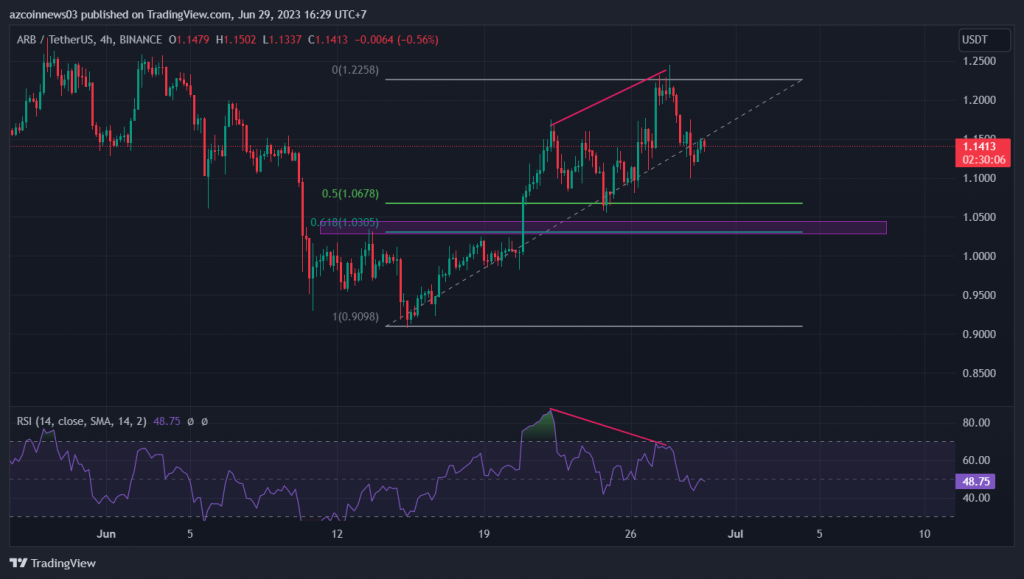The width and height of the screenshot is (1024, 579).
Task: Click the Jun date label on time axis
Action: tap(106, 534)
